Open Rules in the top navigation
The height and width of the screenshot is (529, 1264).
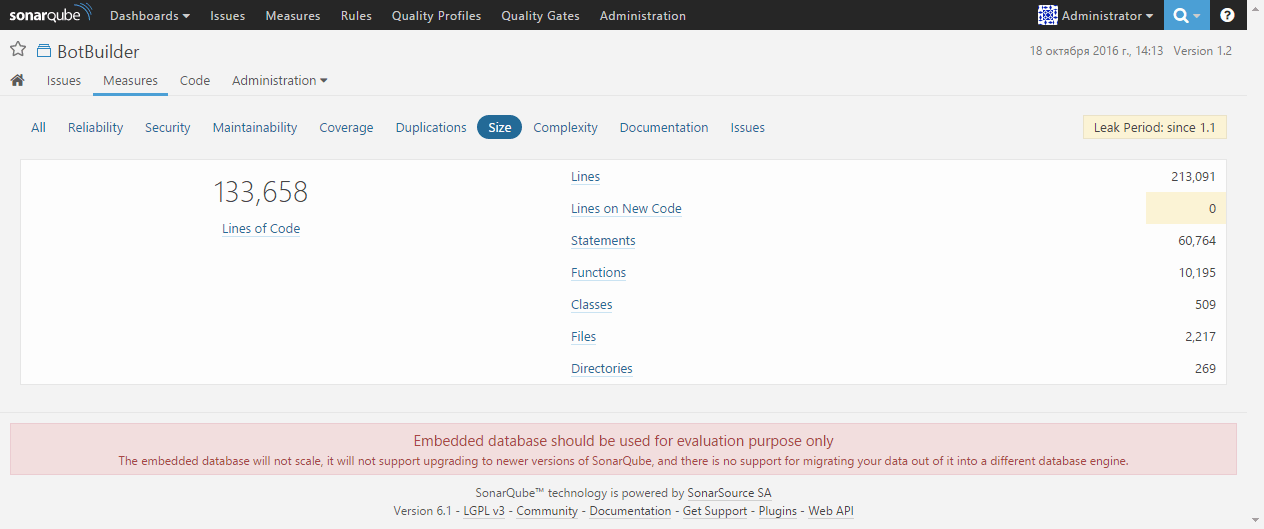pos(356,16)
